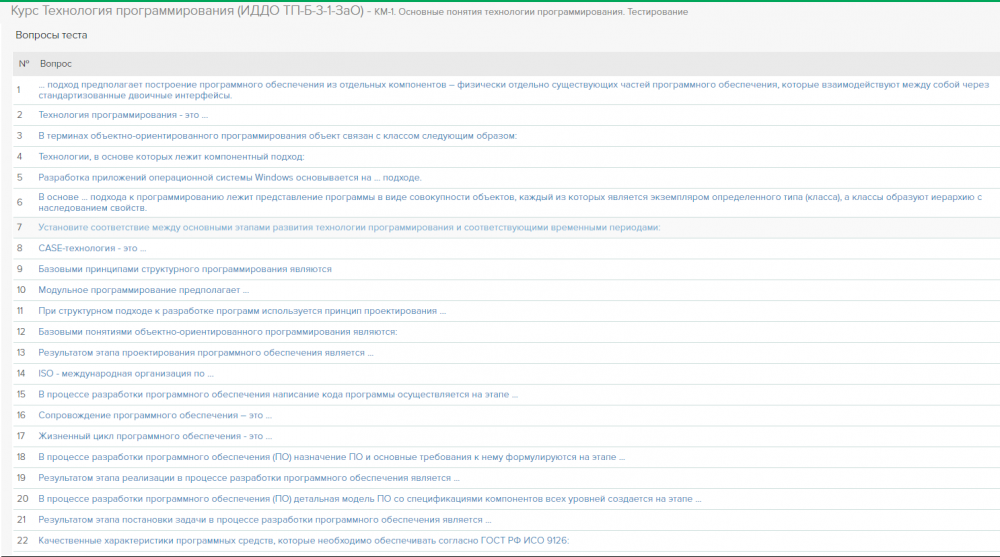Open question 15 about writing program code stage

point(278,394)
